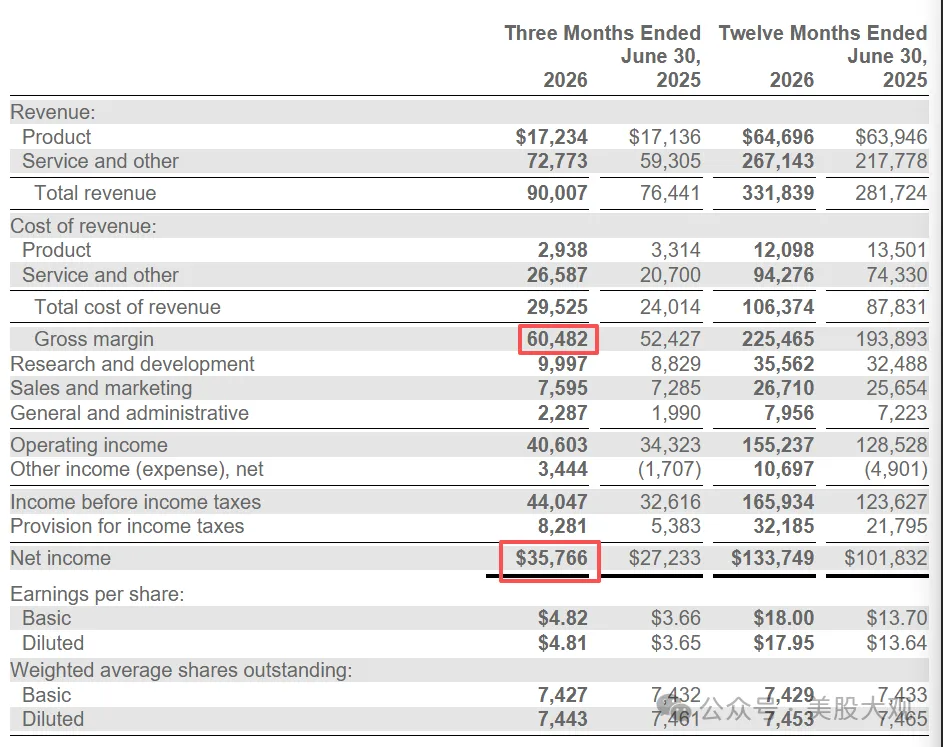943x747 pixels.
Task: Click the Other income (expense), net label
Action: [x=137, y=469]
